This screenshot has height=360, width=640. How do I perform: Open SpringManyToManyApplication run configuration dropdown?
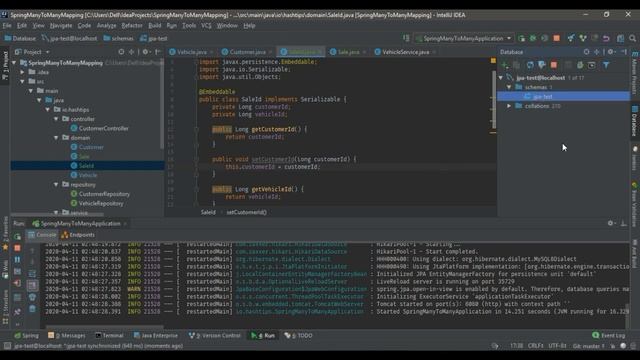(464, 38)
